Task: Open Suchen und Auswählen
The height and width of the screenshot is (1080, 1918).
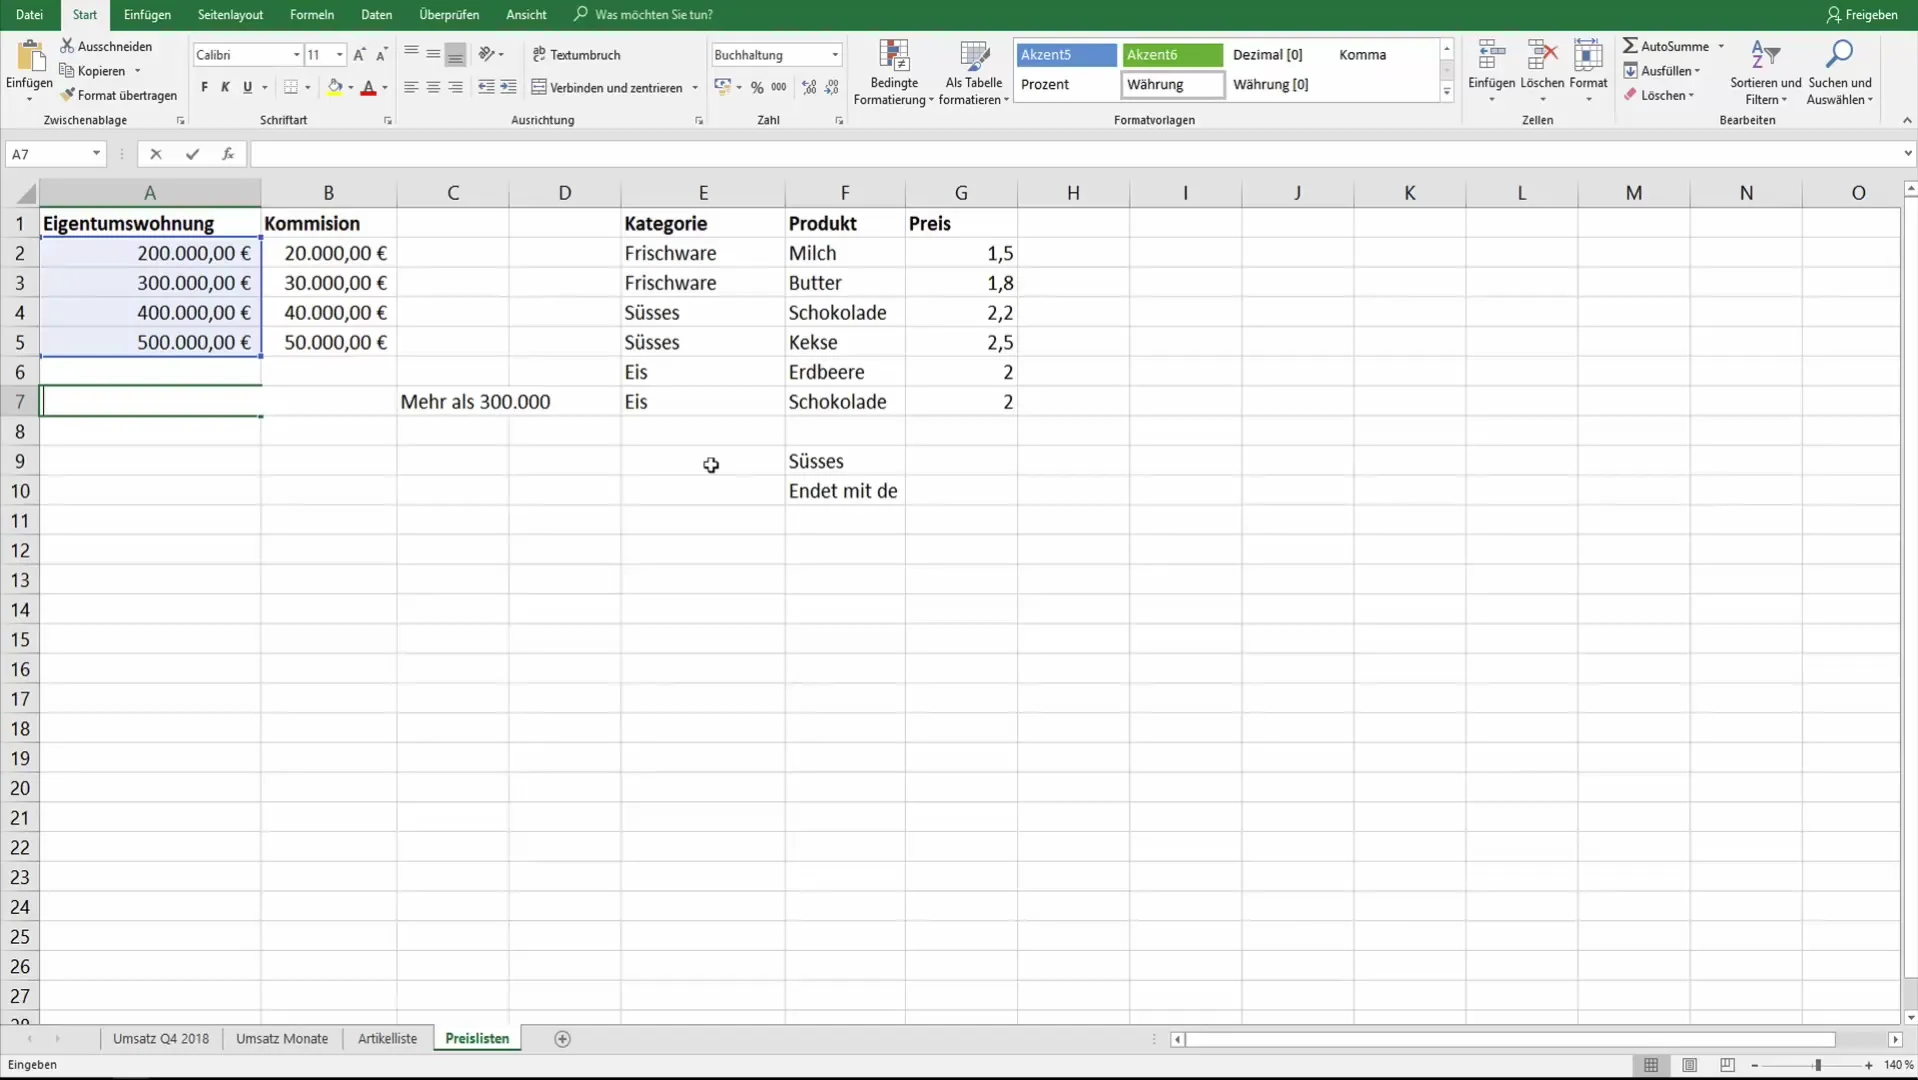Action: point(1840,72)
